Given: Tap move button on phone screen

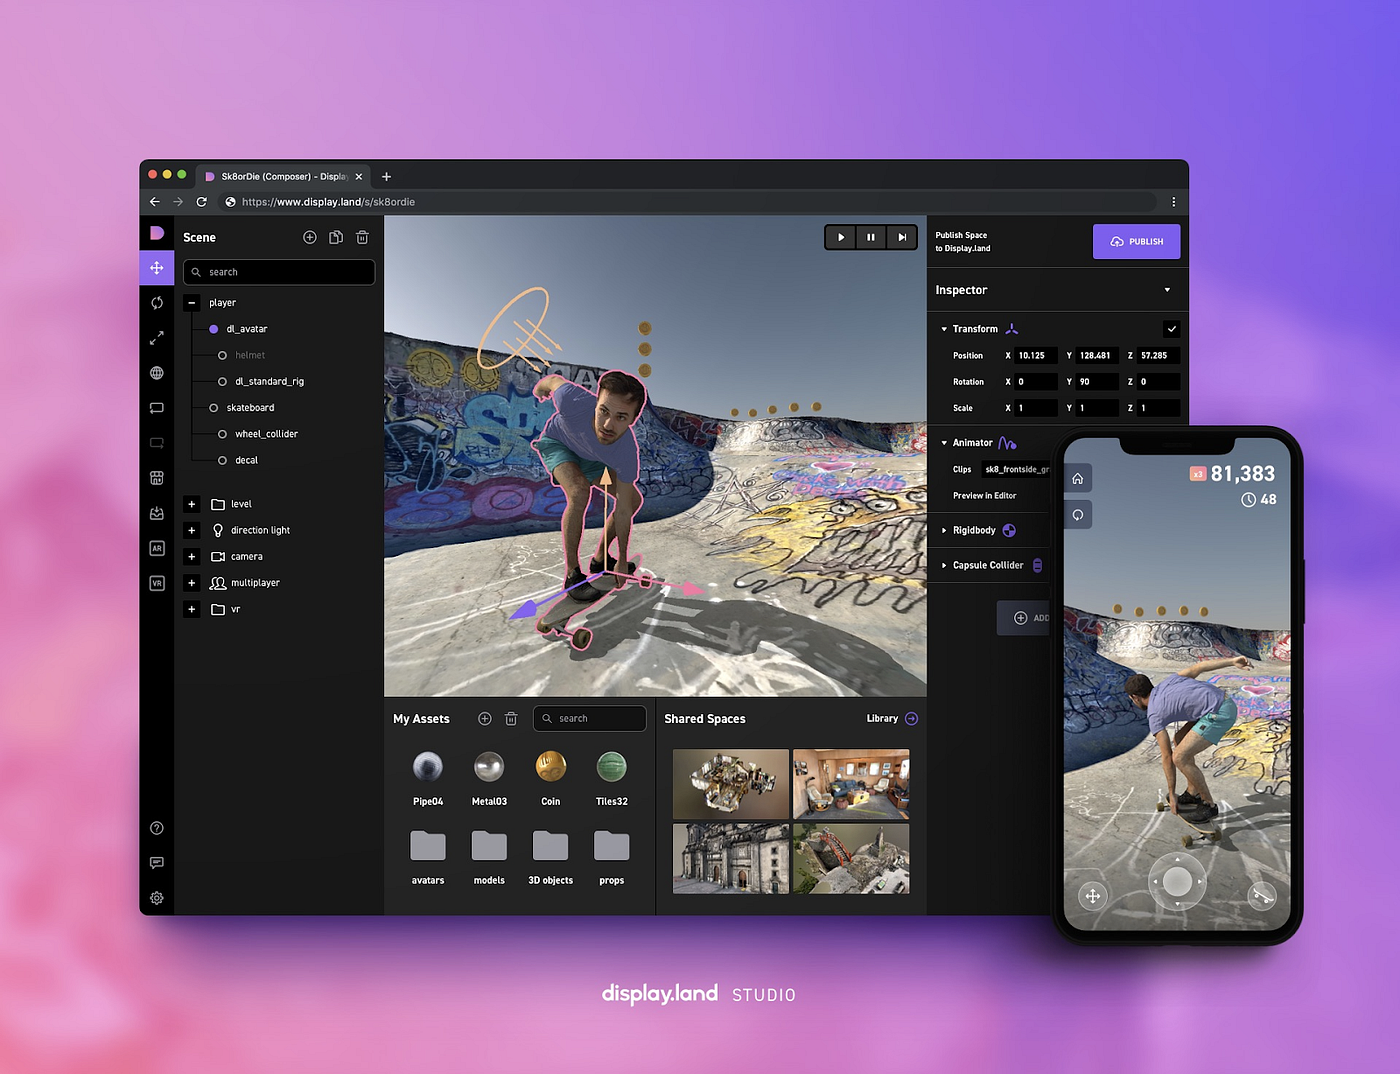Looking at the screenshot, I should tap(1093, 896).
